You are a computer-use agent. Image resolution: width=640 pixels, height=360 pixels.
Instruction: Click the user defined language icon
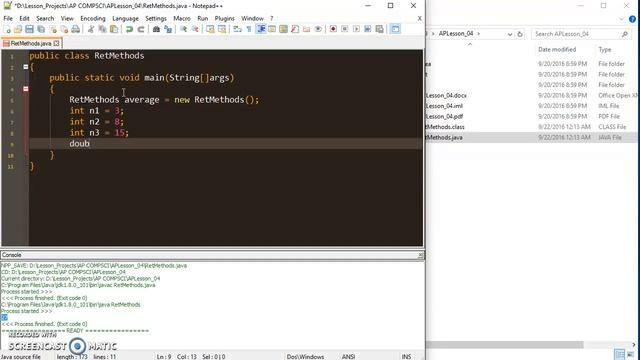pos(272,29)
